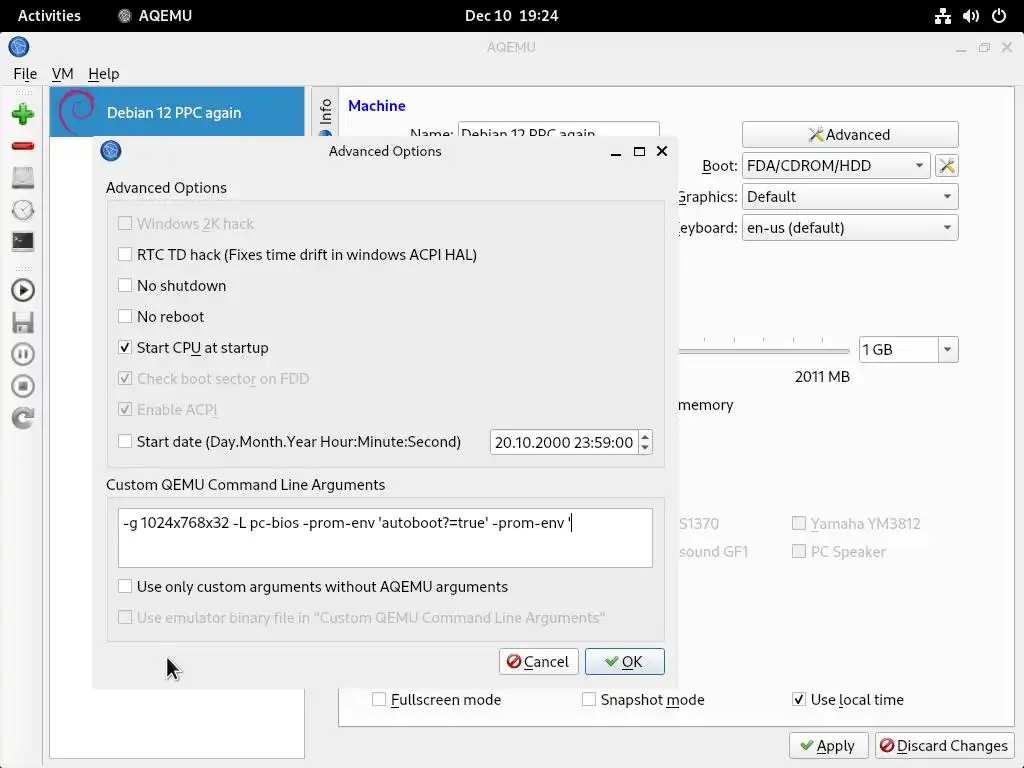The height and width of the screenshot is (768, 1024).
Task: Click the Stop VM icon
Action: pos(23,386)
